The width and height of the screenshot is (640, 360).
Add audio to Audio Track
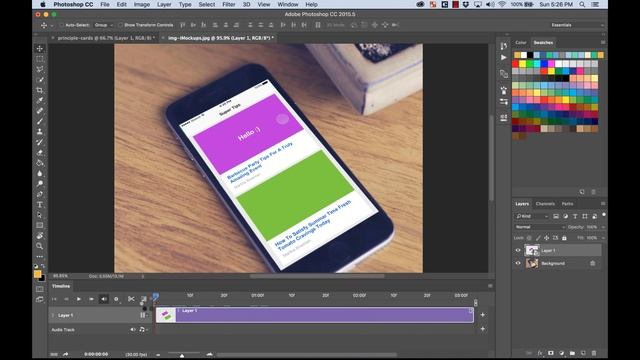[x=483, y=329]
